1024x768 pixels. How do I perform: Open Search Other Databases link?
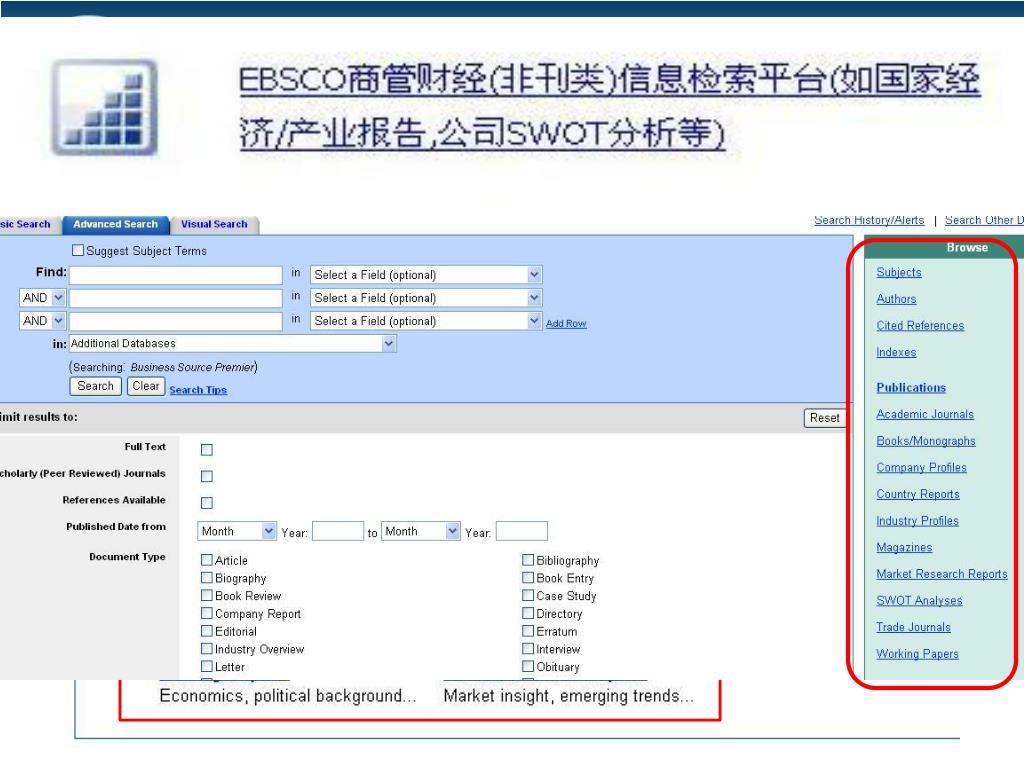point(984,220)
